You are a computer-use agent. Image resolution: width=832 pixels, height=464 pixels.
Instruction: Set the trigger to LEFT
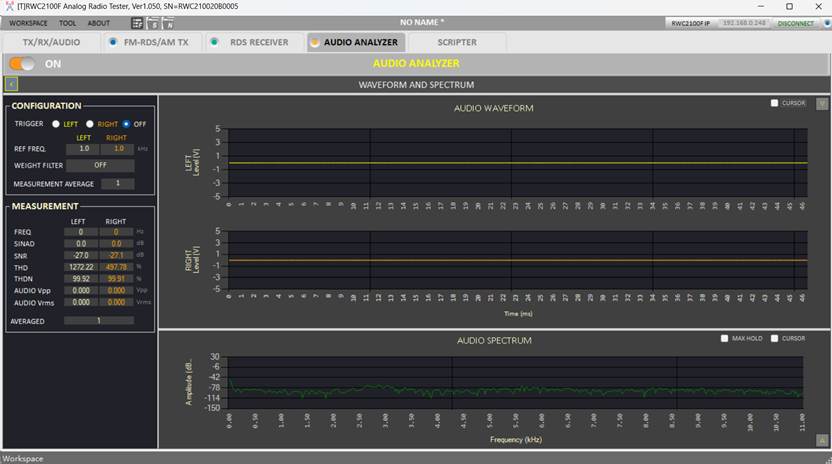click(x=56, y=124)
